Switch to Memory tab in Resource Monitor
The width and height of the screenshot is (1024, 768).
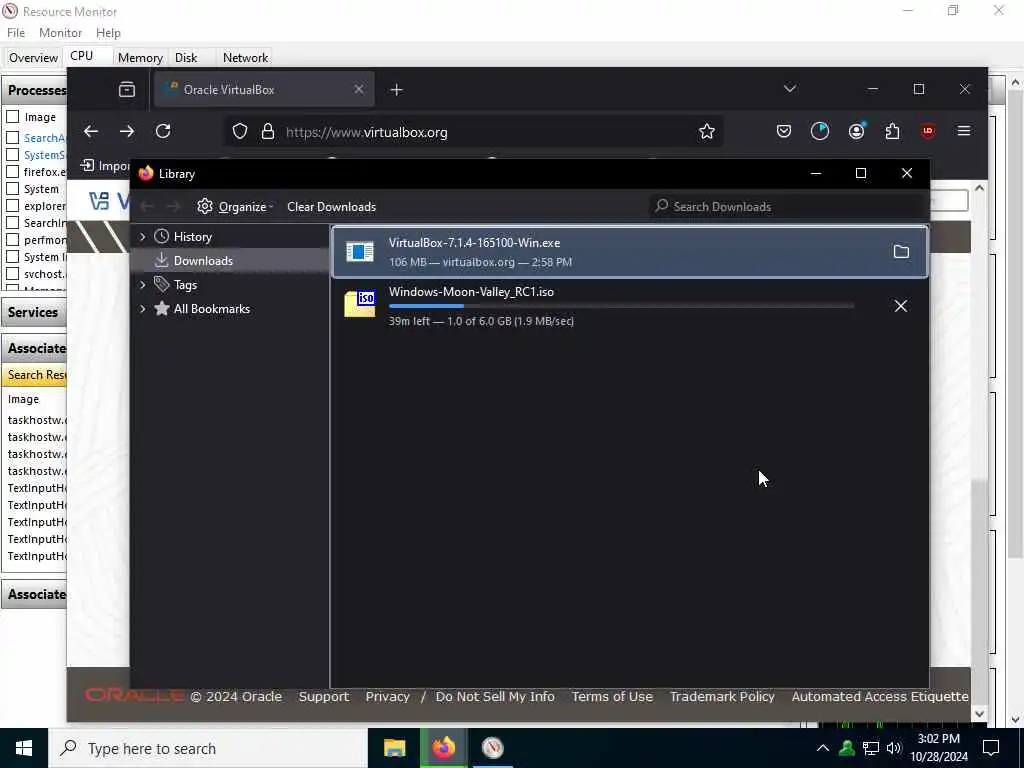140,57
